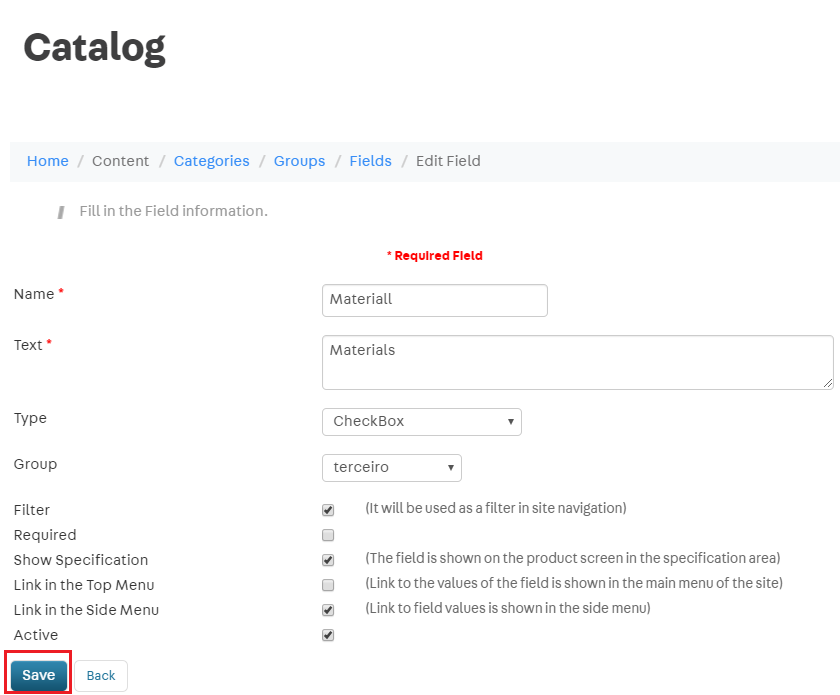Image resolution: width=840 pixels, height=695 pixels.
Task: Click the Back button
Action: [x=100, y=675]
